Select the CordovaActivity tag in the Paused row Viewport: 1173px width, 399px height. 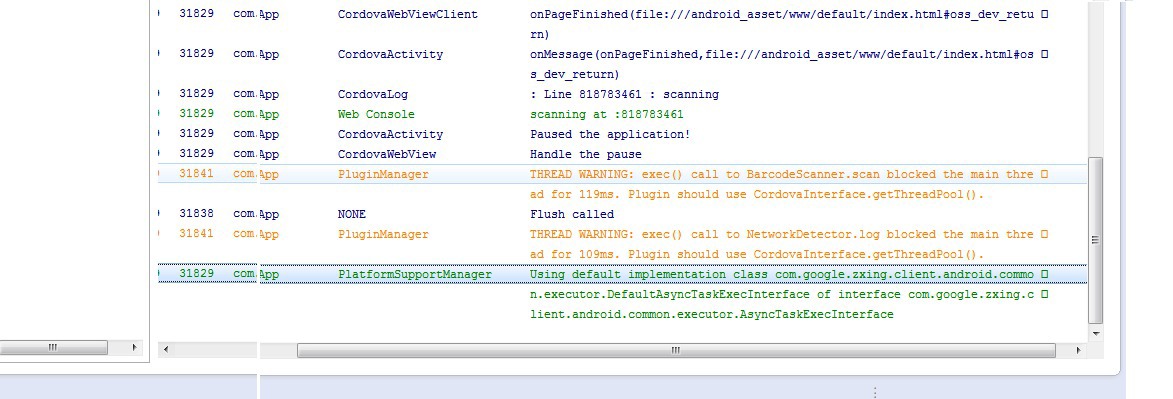point(391,134)
